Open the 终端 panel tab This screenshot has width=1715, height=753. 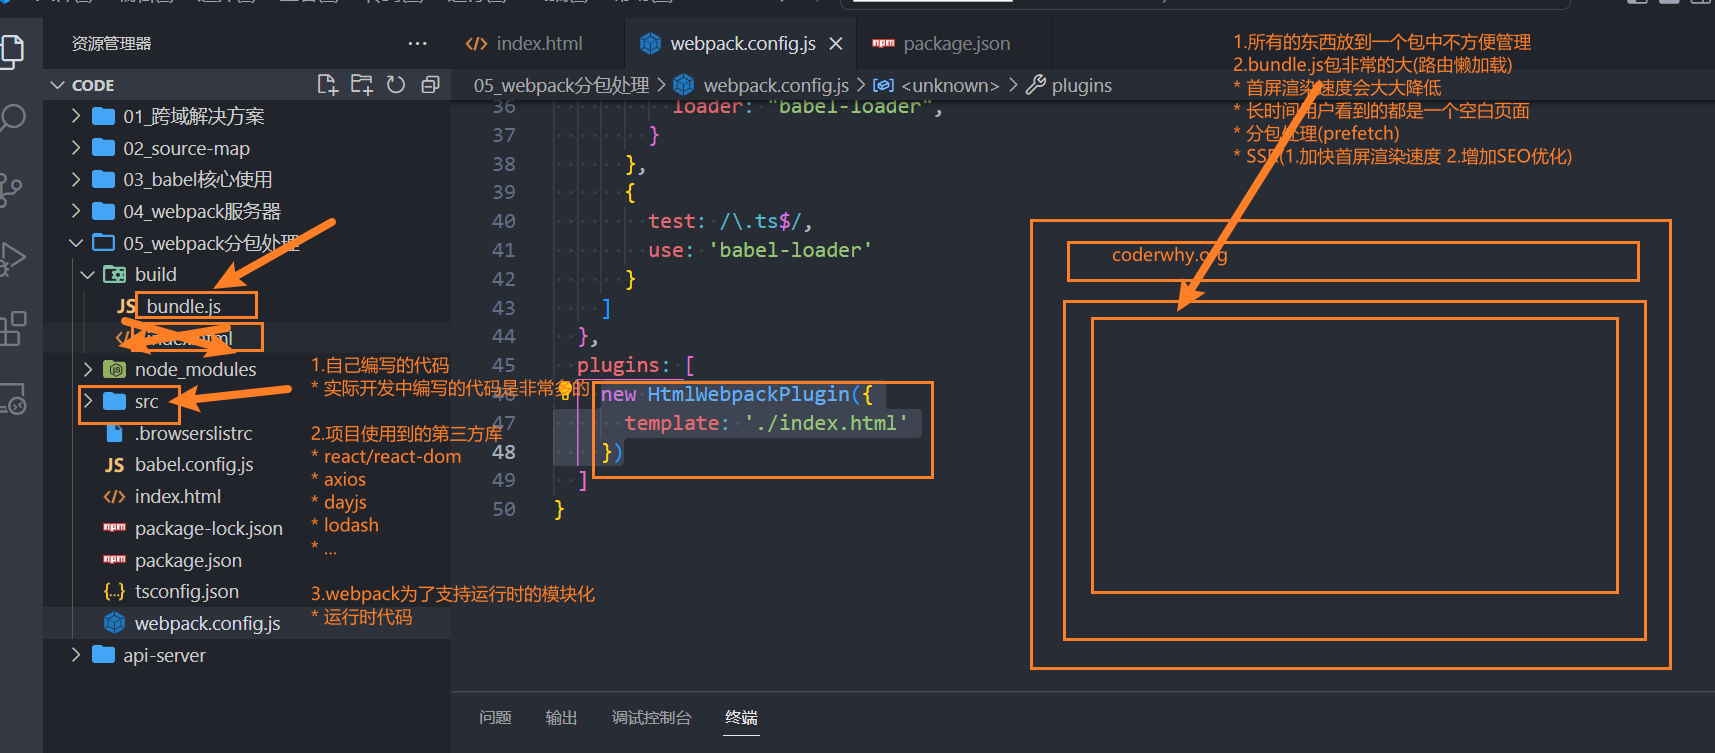coord(741,718)
